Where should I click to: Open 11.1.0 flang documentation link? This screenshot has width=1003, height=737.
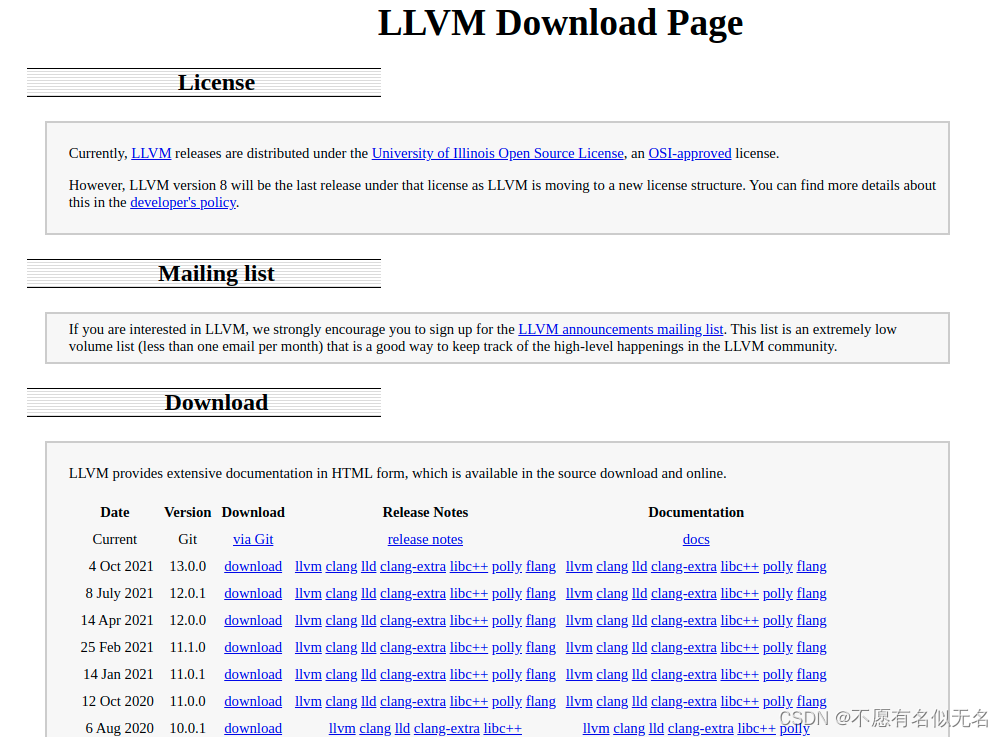tap(812, 647)
